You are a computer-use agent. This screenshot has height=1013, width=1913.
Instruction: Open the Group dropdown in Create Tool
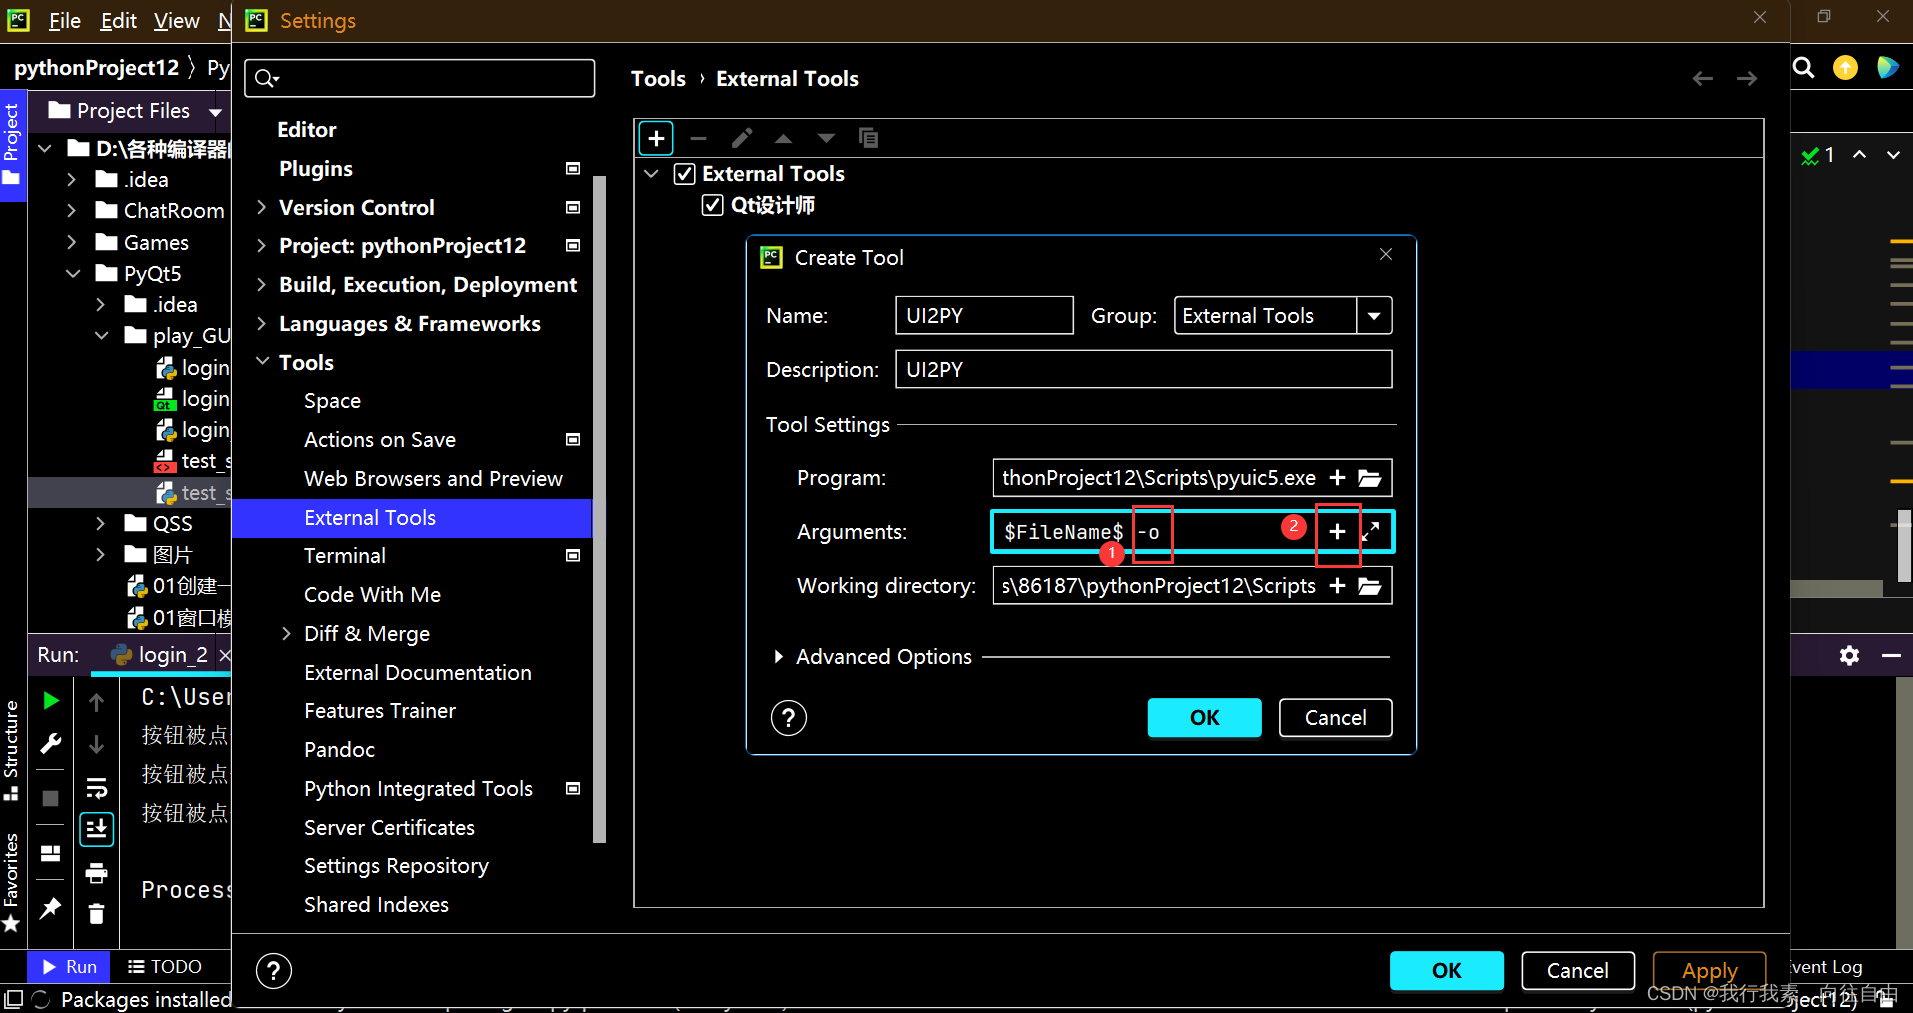point(1375,315)
